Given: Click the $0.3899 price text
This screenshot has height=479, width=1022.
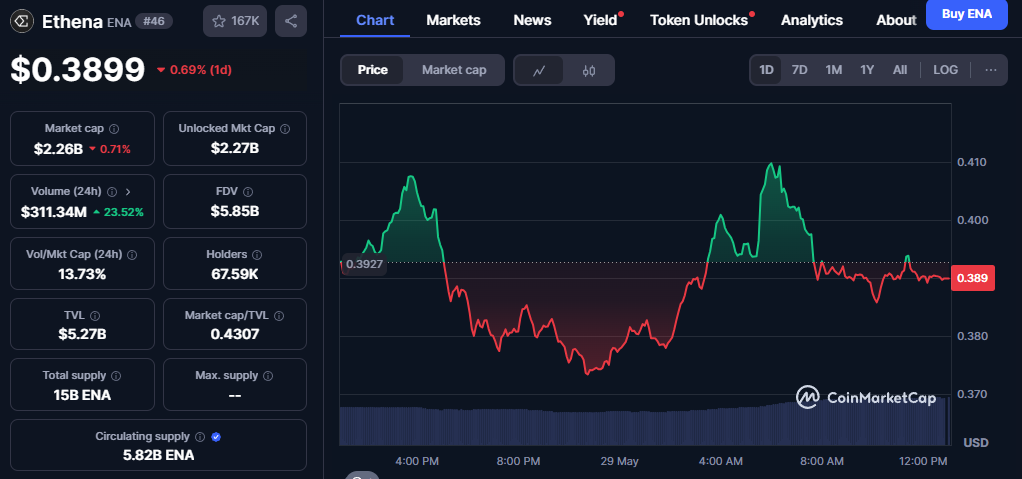Looking at the screenshot, I should (x=78, y=69).
